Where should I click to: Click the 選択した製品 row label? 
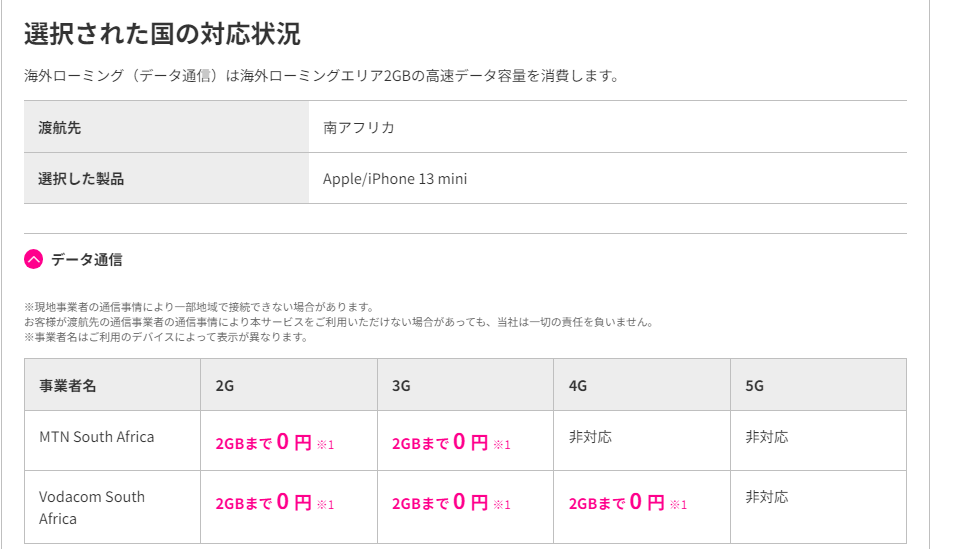pos(82,179)
